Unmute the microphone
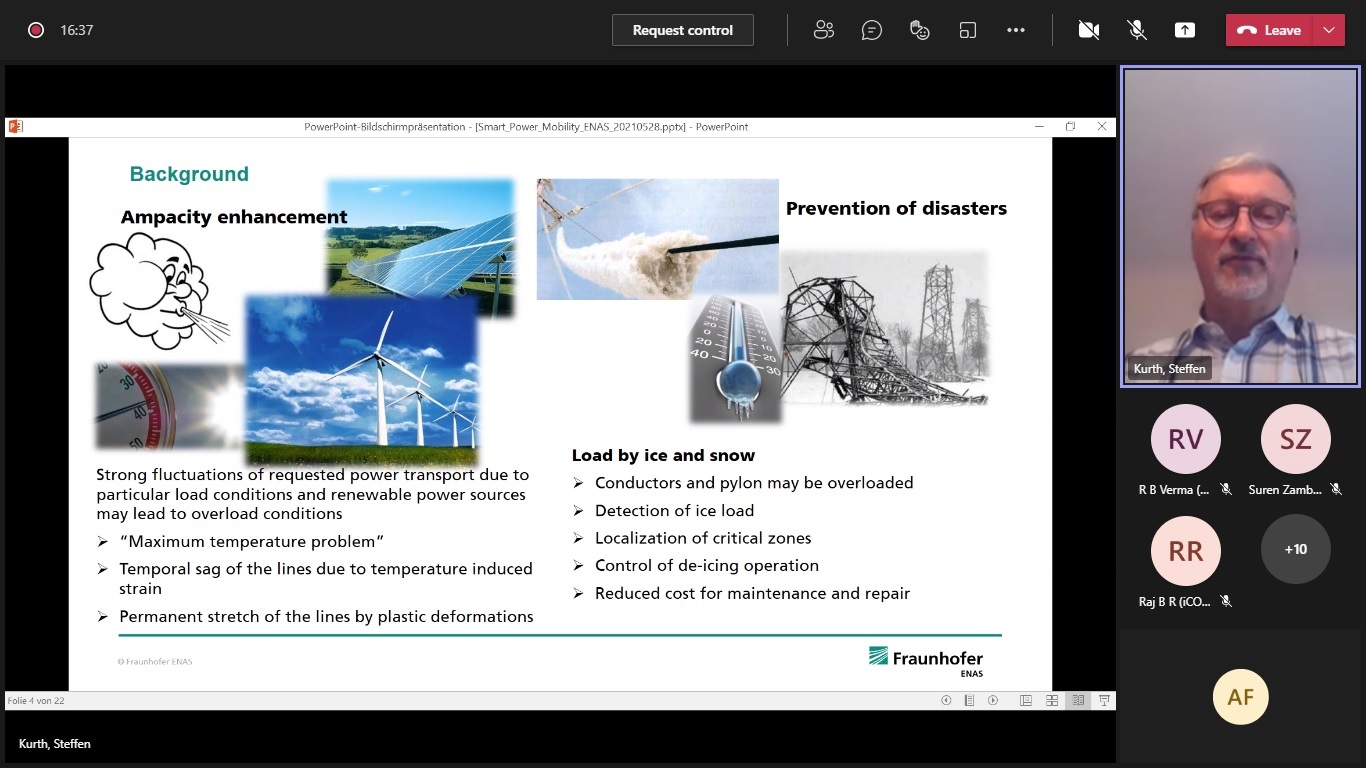The width and height of the screenshot is (1366, 768). 1137,30
